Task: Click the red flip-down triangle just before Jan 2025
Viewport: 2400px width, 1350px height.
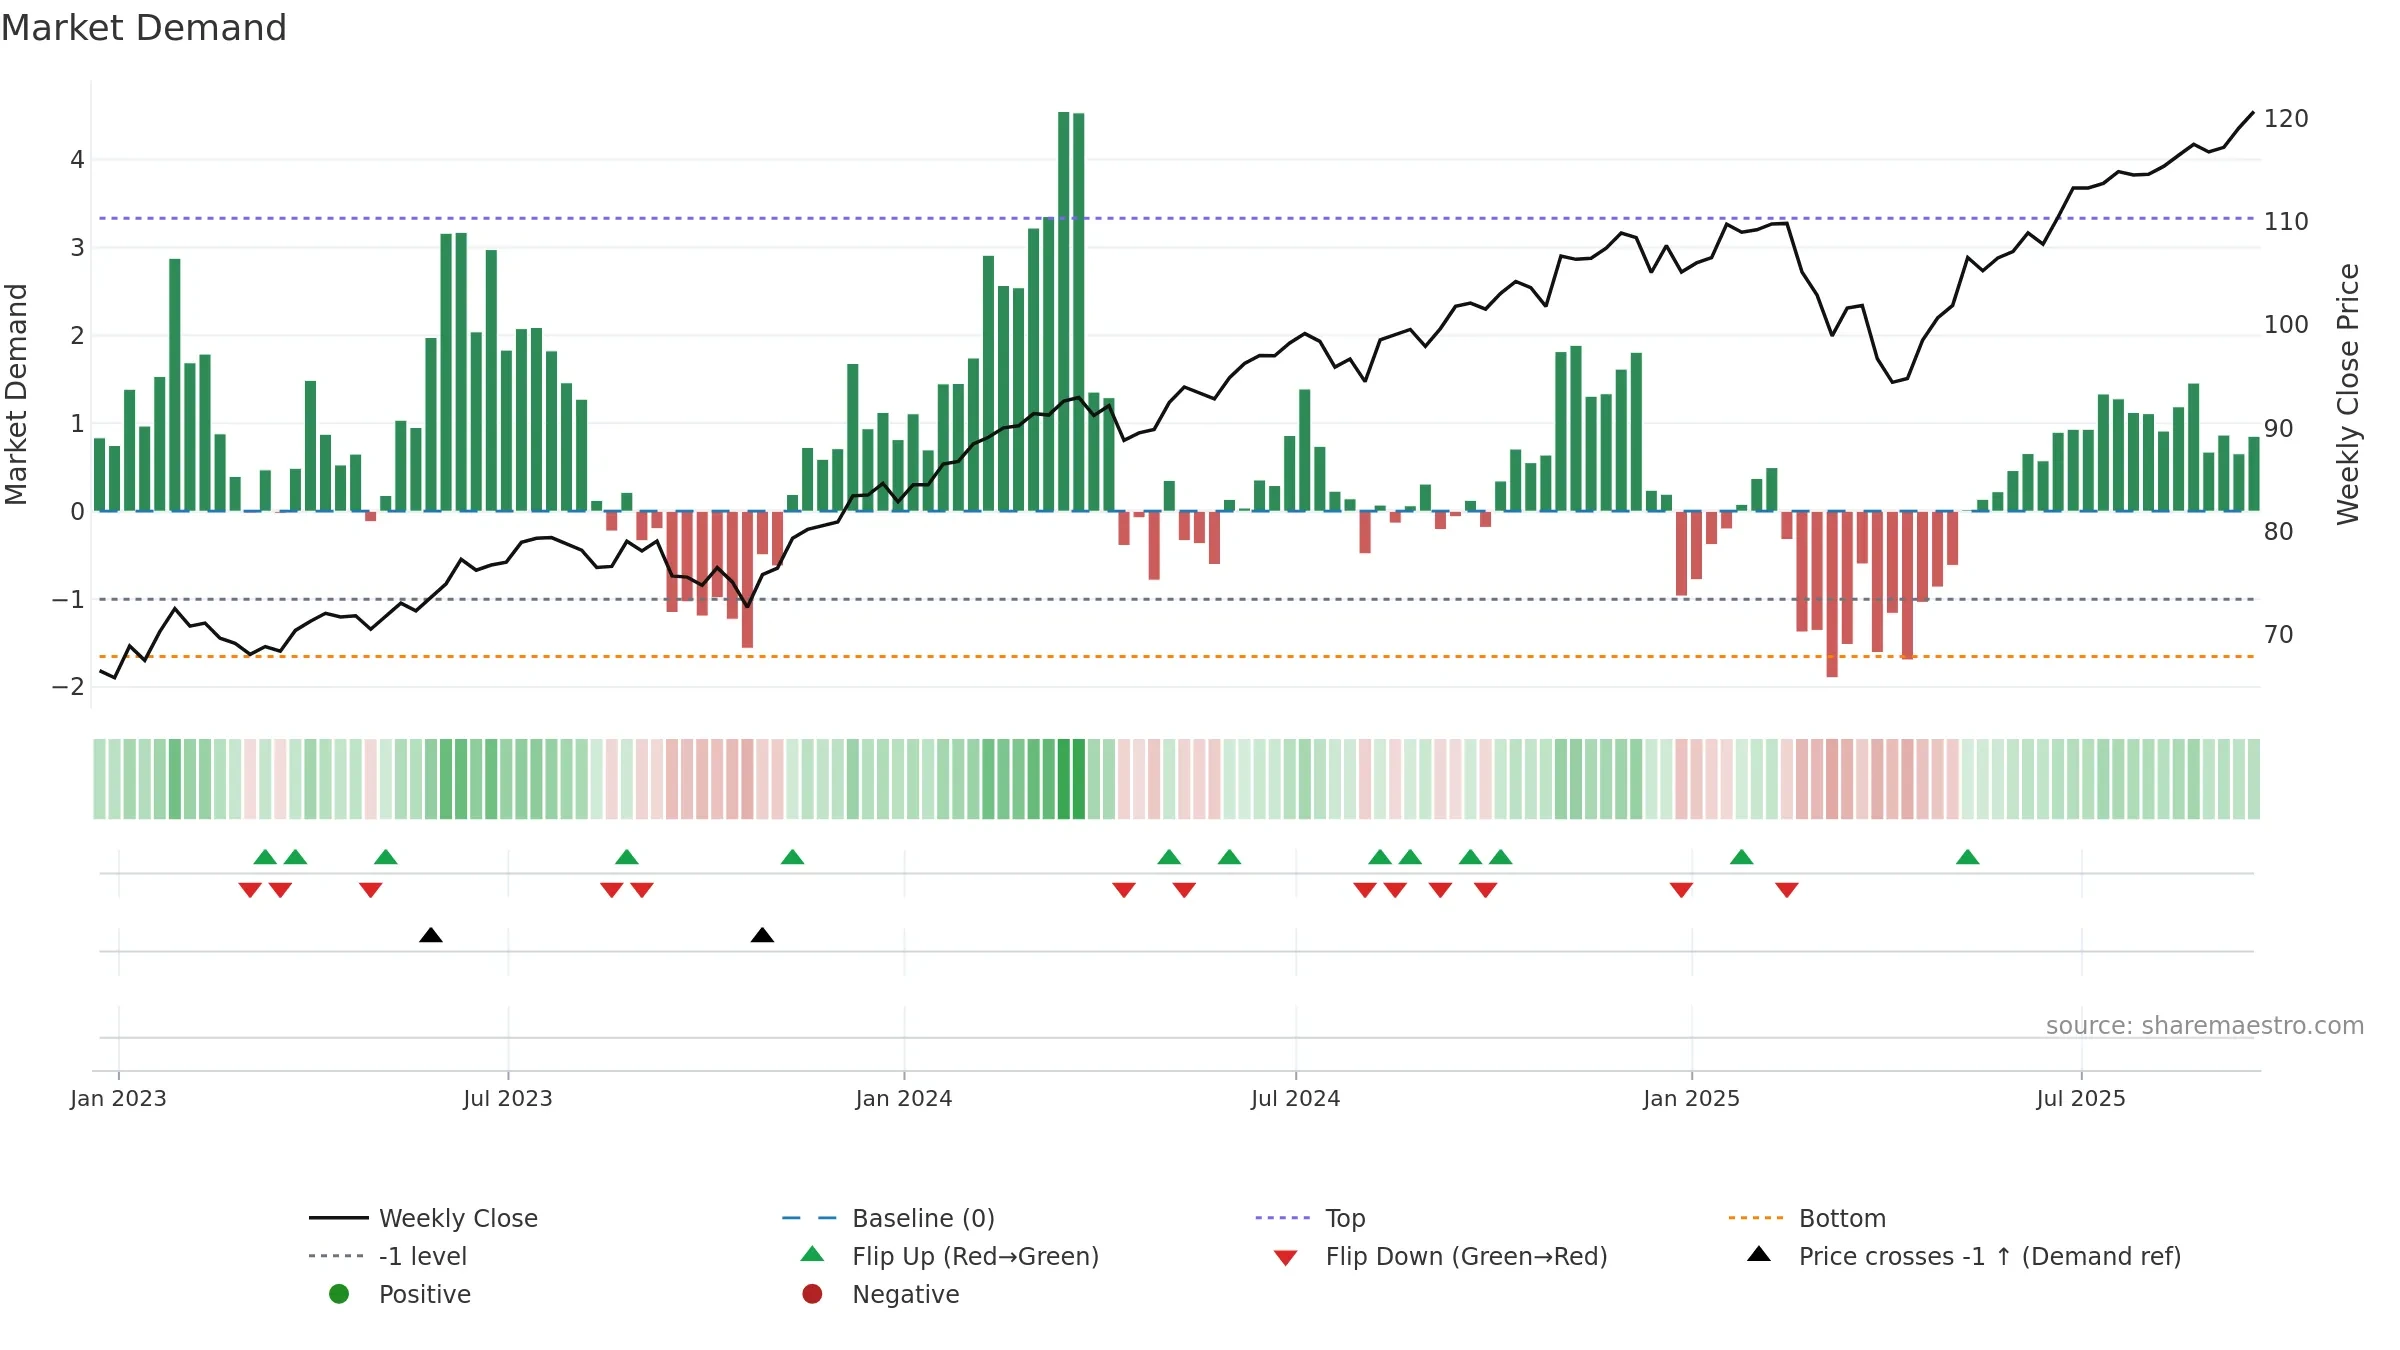Action: [1681, 890]
